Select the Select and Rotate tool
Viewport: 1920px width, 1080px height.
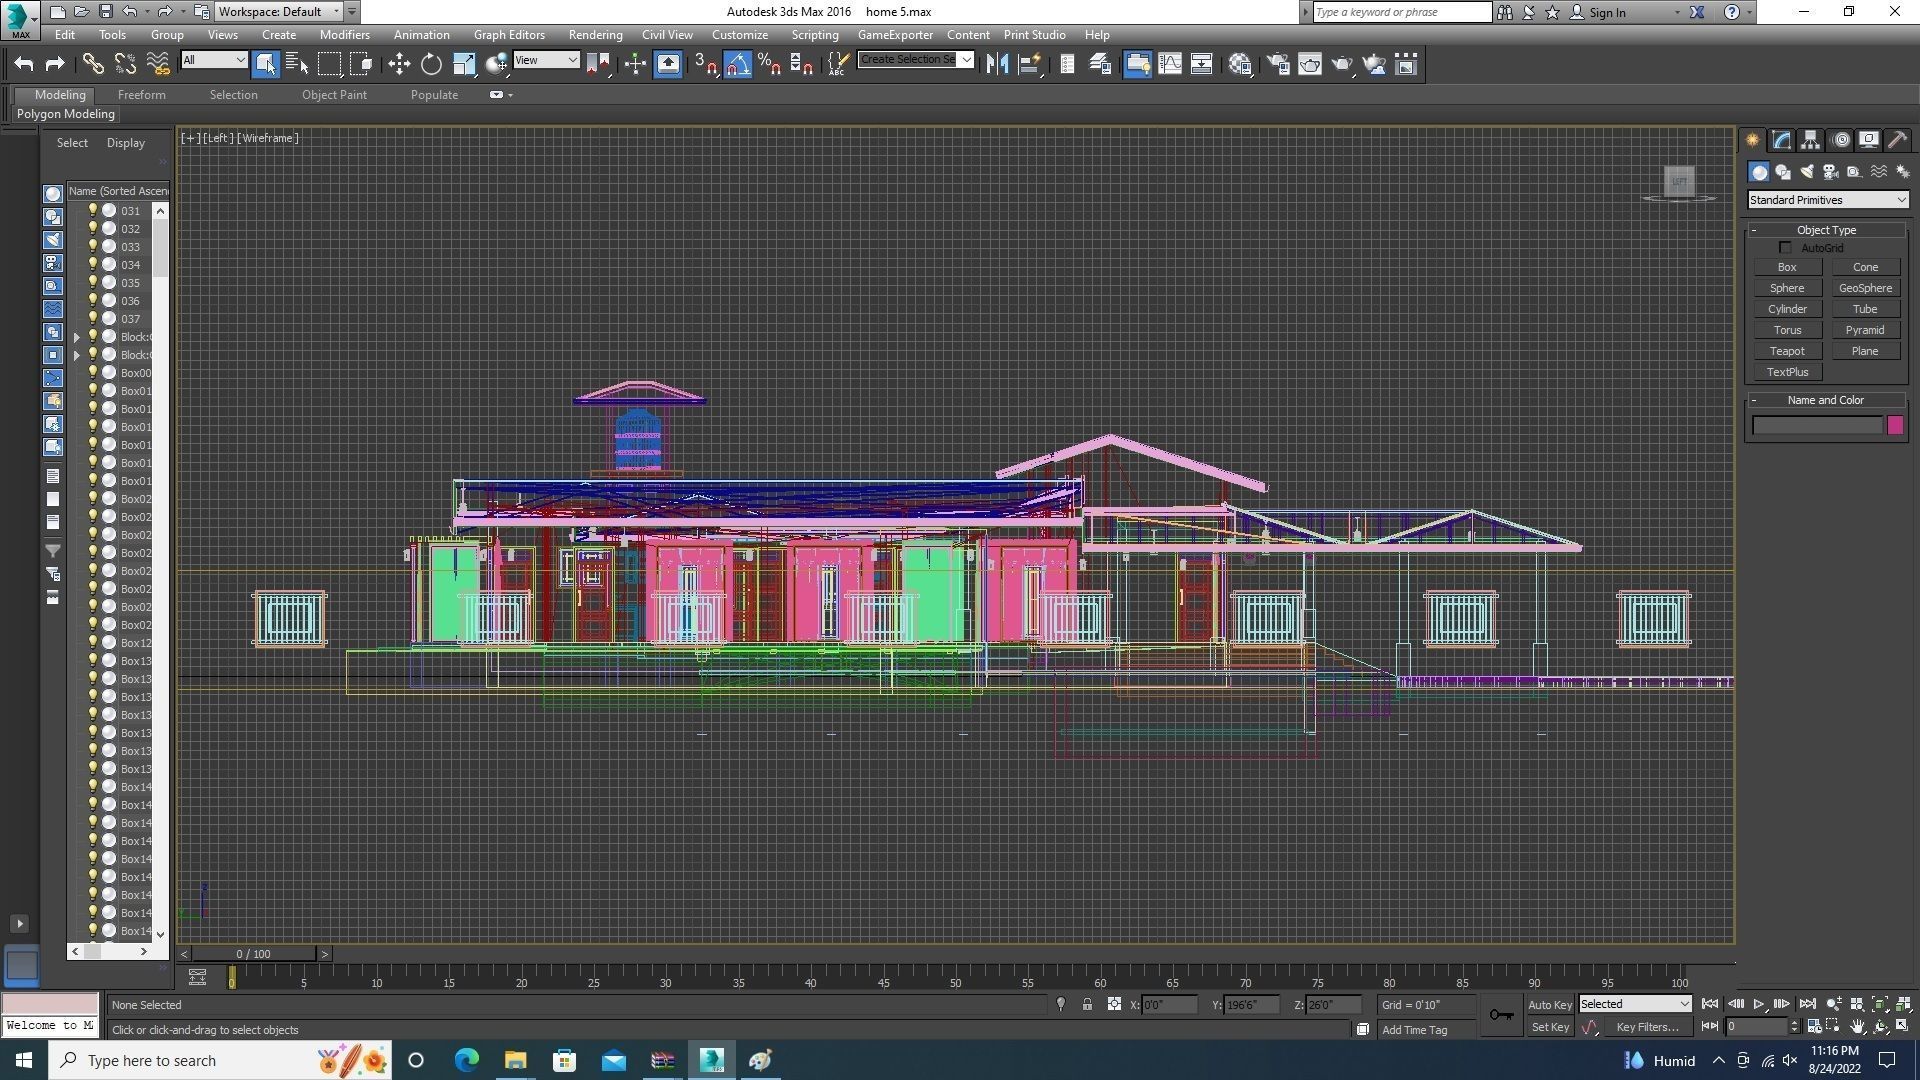point(431,64)
